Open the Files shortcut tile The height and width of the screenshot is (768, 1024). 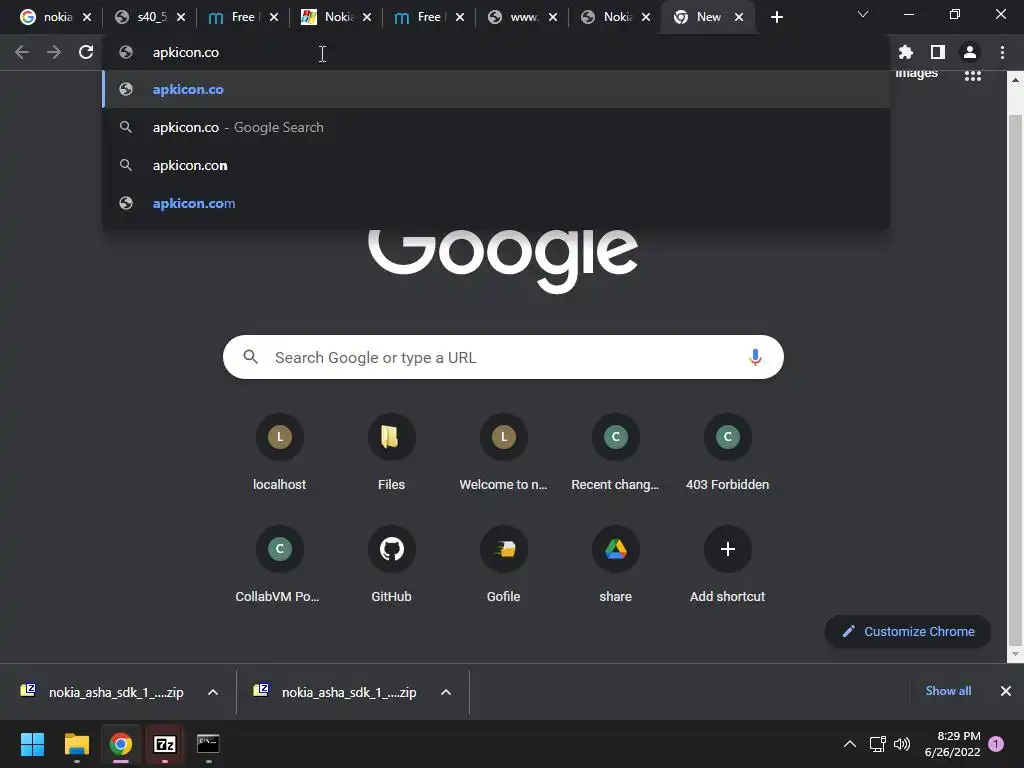[391, 453]
